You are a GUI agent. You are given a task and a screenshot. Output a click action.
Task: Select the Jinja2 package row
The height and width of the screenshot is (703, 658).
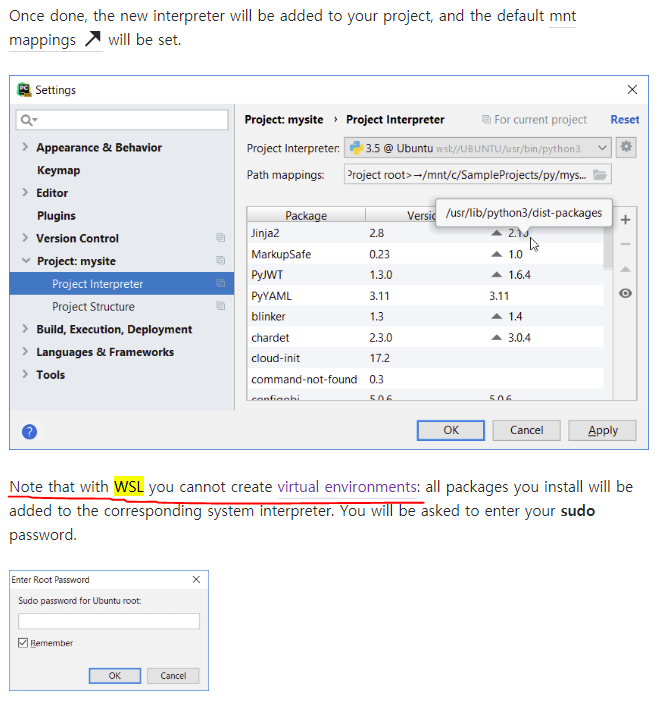pyautogui.click(x=425, y=233)
